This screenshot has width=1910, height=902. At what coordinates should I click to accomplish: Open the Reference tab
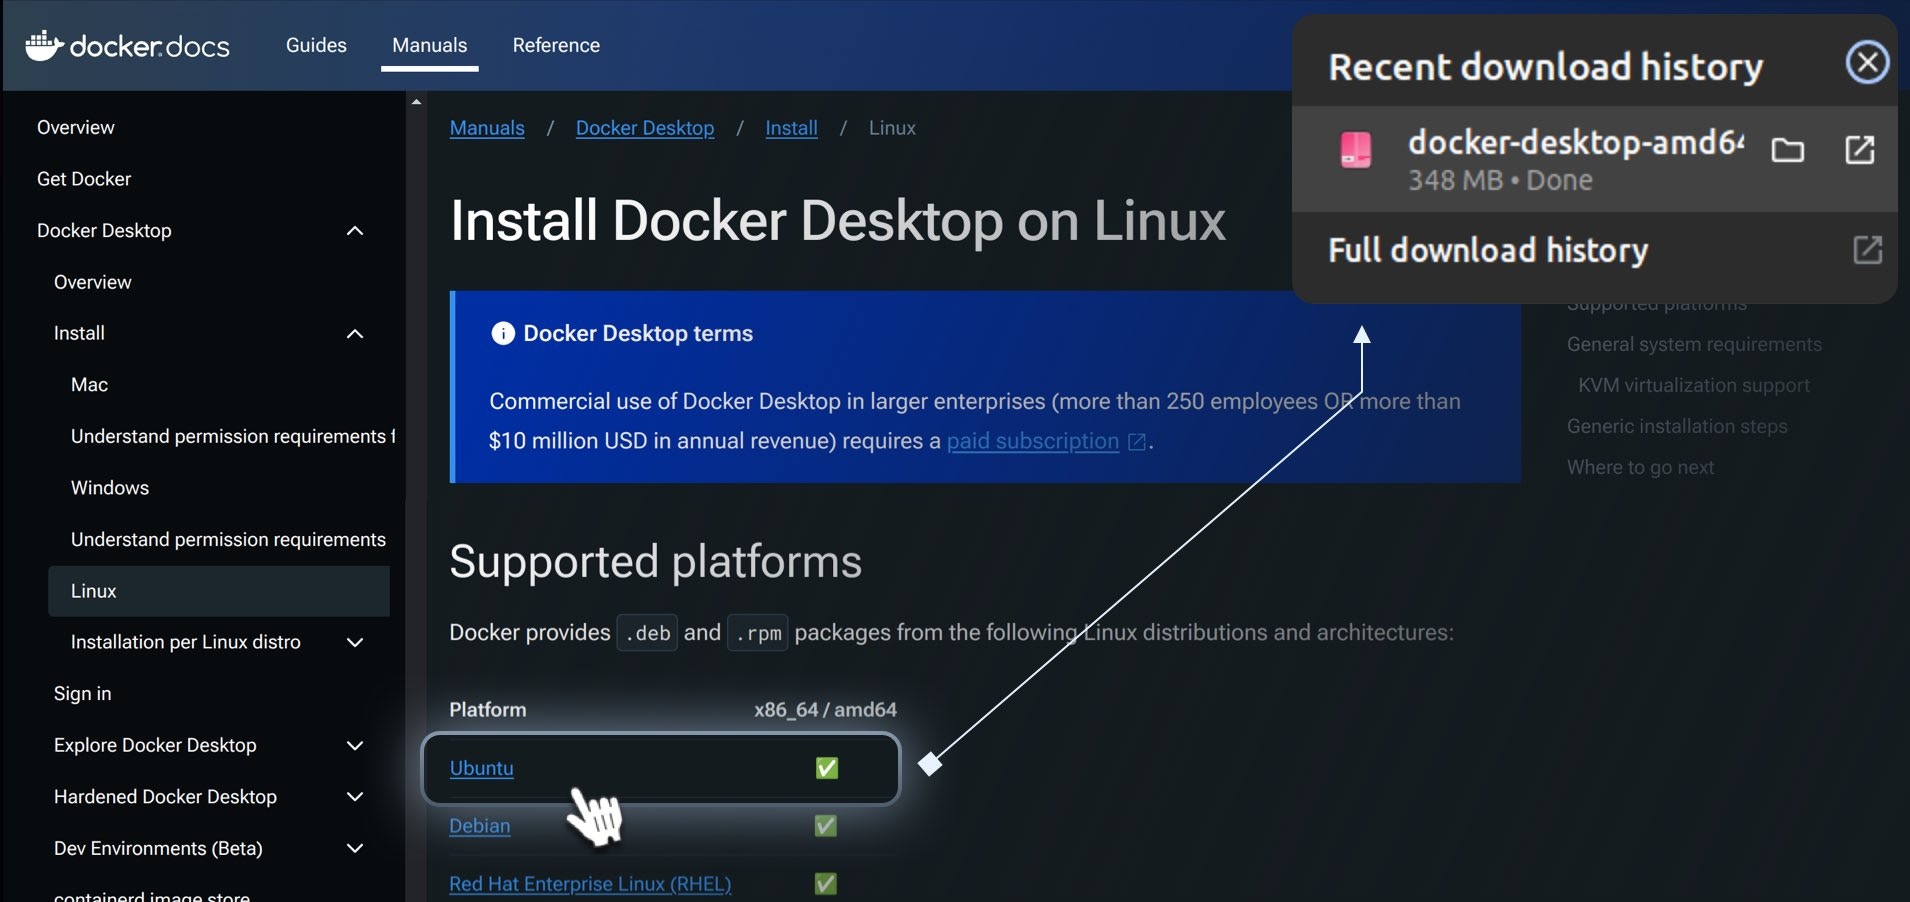[x=556, y=45]
